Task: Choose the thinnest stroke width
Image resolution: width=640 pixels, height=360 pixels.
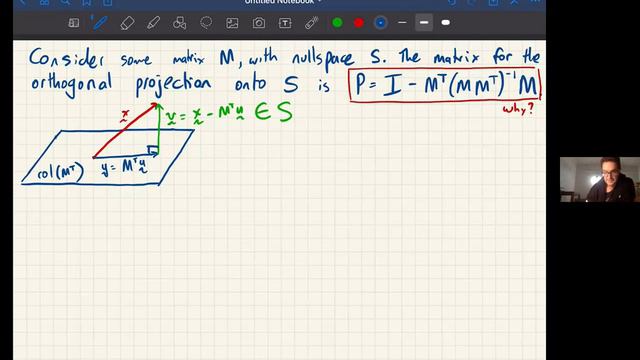Action: 402,22
